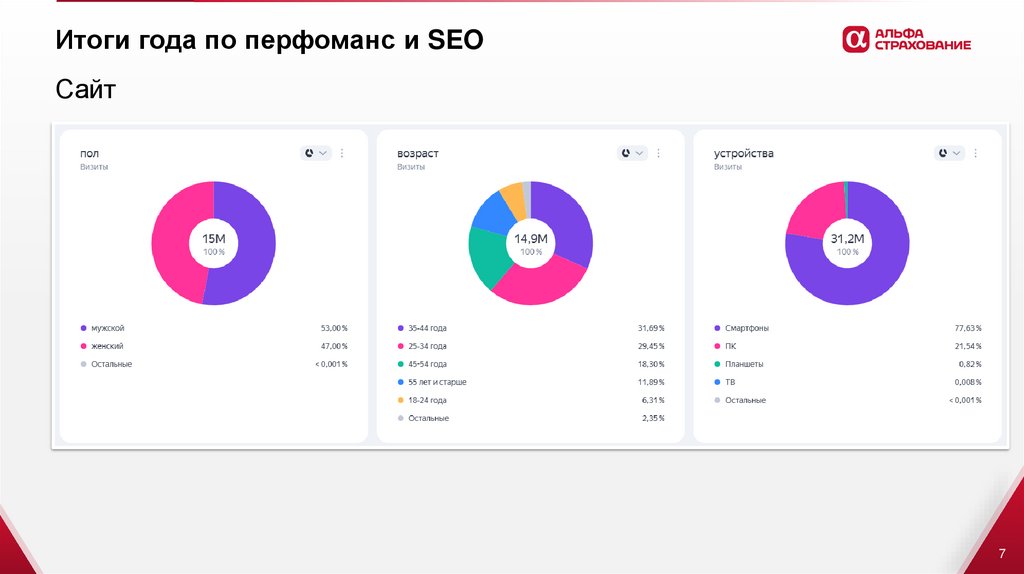
Task: Open three-dot menu of возраст widget
Action: [x=658, y=153]
